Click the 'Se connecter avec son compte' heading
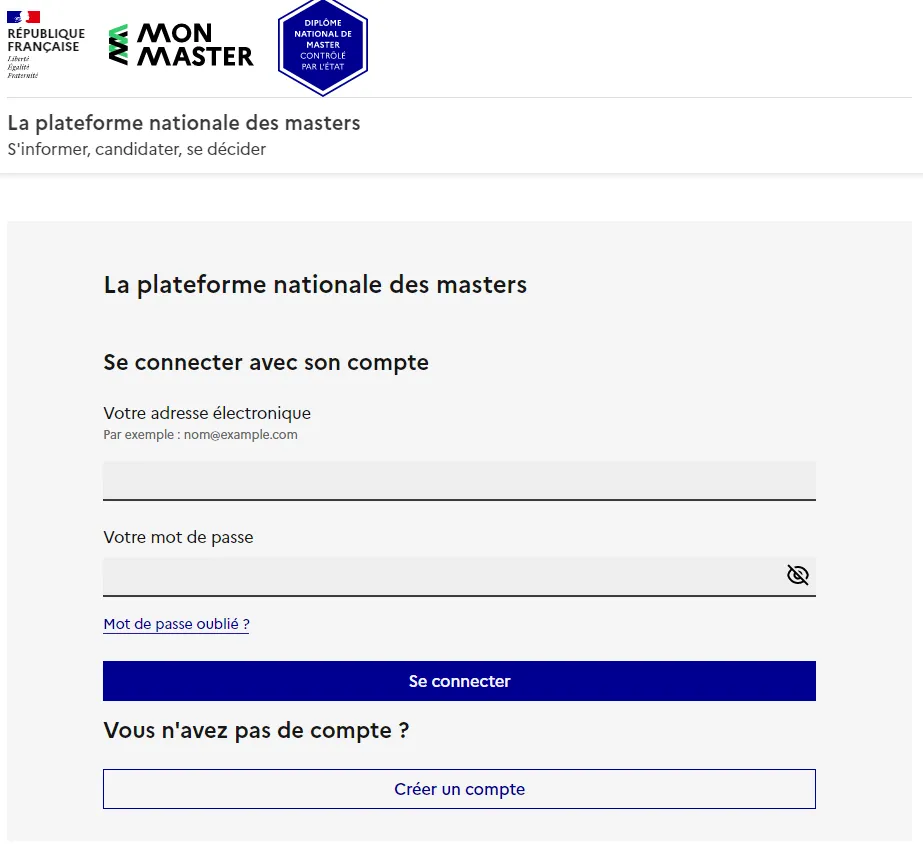Screen dimensions: 923x854 266,363
